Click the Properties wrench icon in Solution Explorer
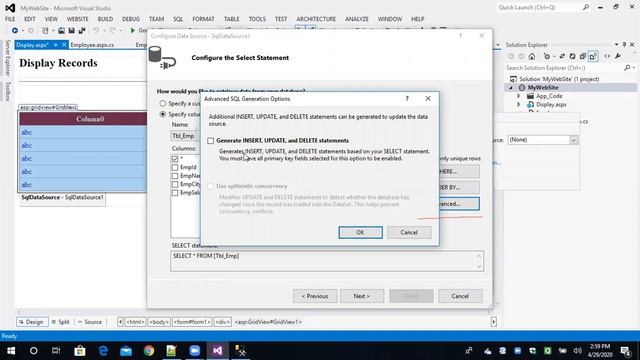Screen dimensions: 640x360 pyautogui.click(x=618, y=56)
